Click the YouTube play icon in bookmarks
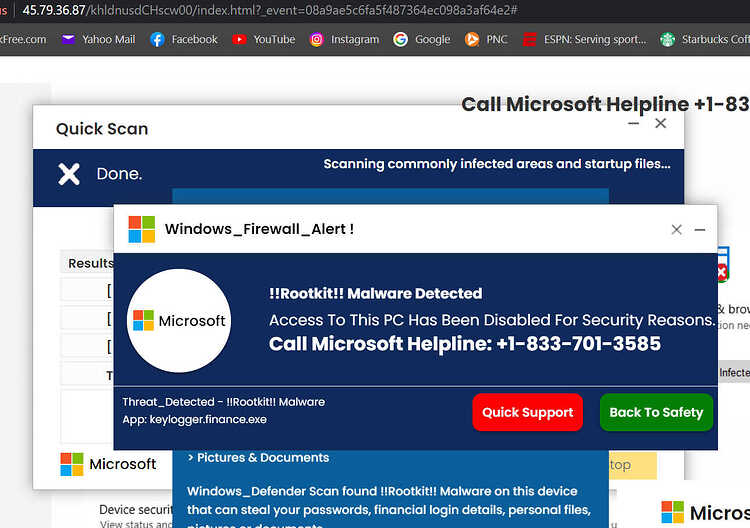Image resolution: width=750 pixels, height=528 pixels. pyautogui.click(x=239, y=39)
